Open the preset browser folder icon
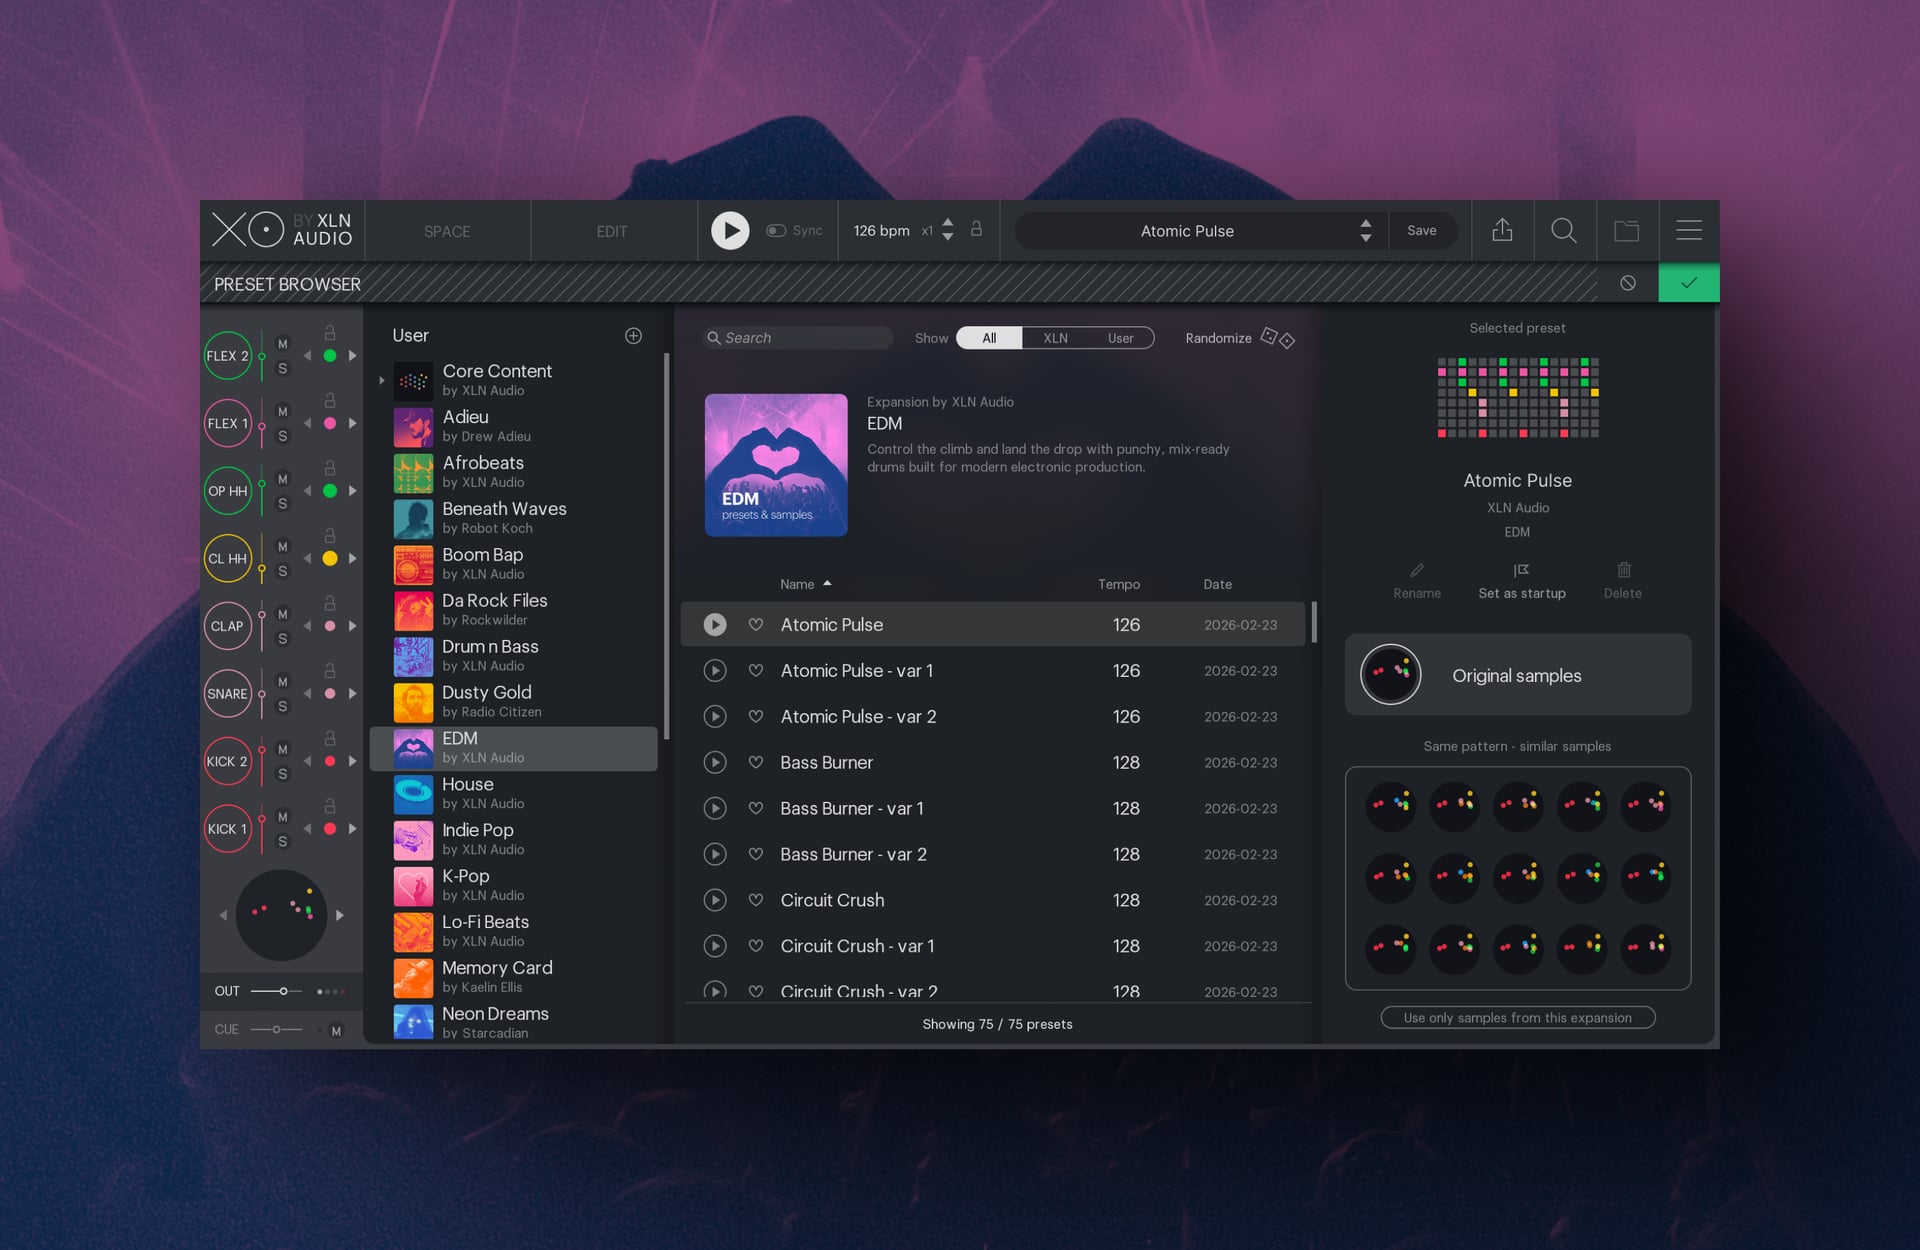The image size is (1920, 1250). pyautogui.click(x=1626, y=230)
